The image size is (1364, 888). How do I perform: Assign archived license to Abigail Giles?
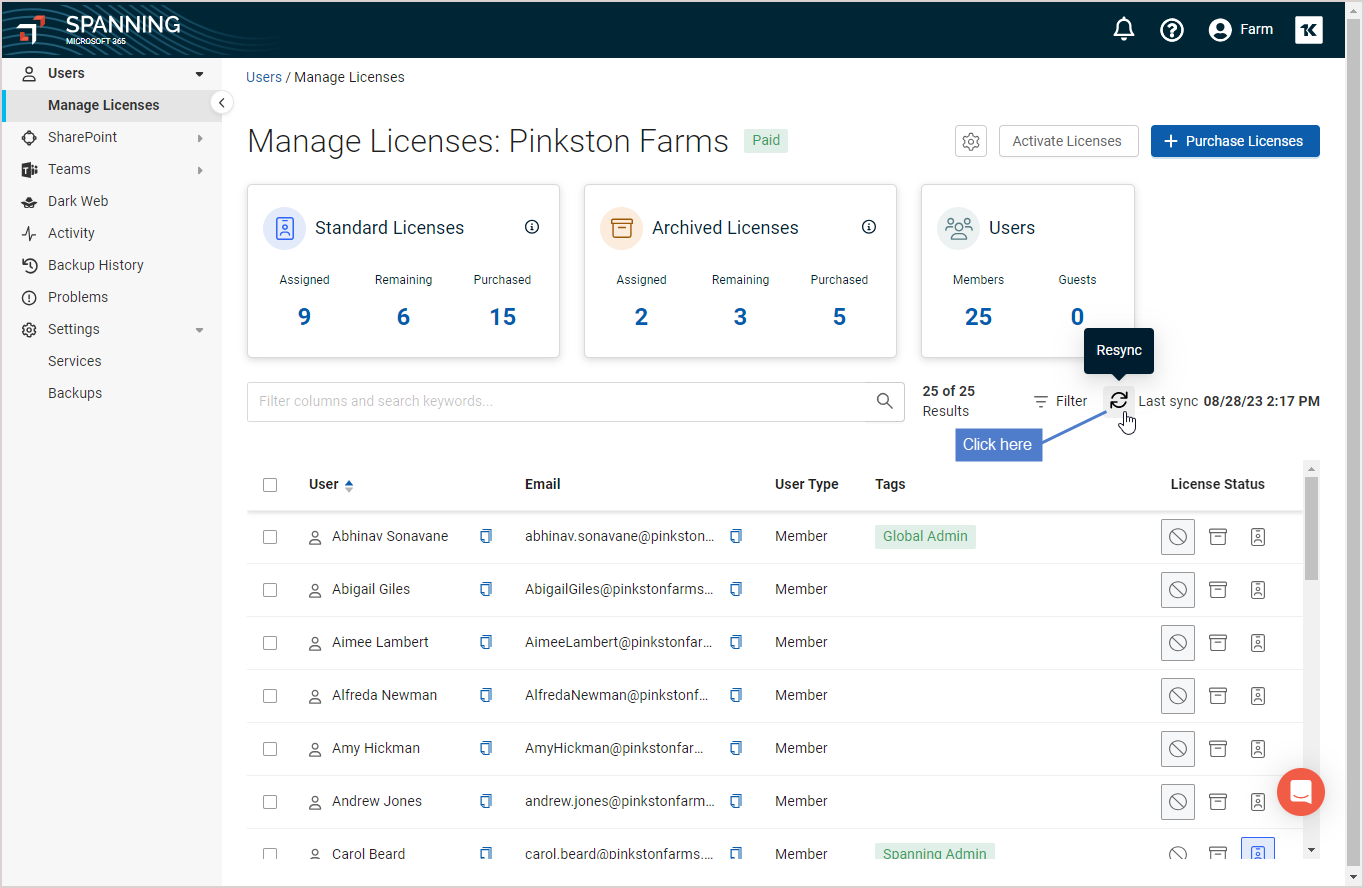pyautogui.click(x=1218, y=590)
